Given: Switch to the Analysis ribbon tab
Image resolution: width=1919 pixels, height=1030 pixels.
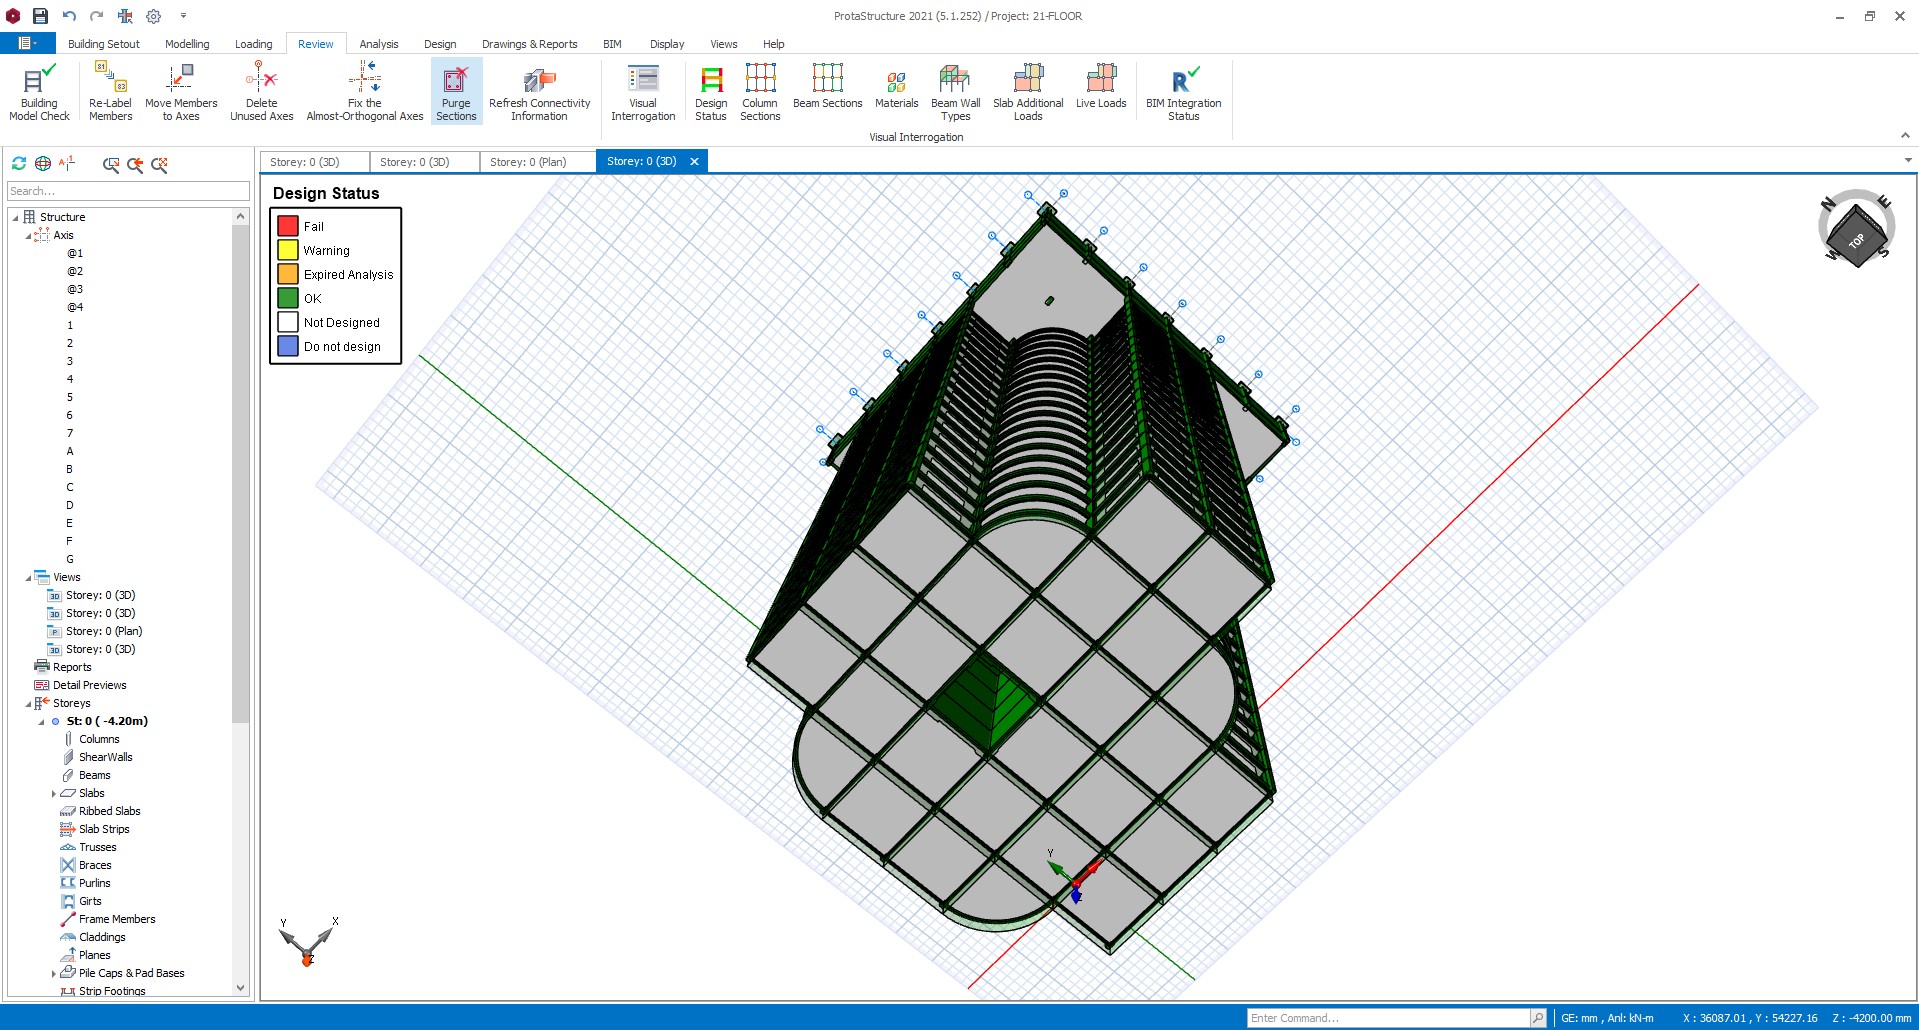Looking at the screenshot, I should (379, 44).
